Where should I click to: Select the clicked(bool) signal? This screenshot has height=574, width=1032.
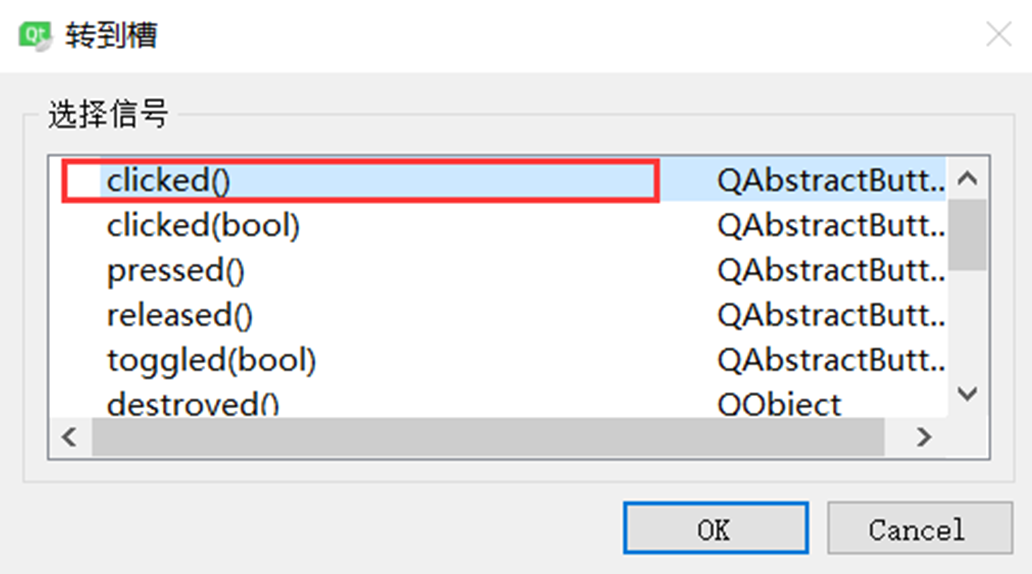(203, 226)
